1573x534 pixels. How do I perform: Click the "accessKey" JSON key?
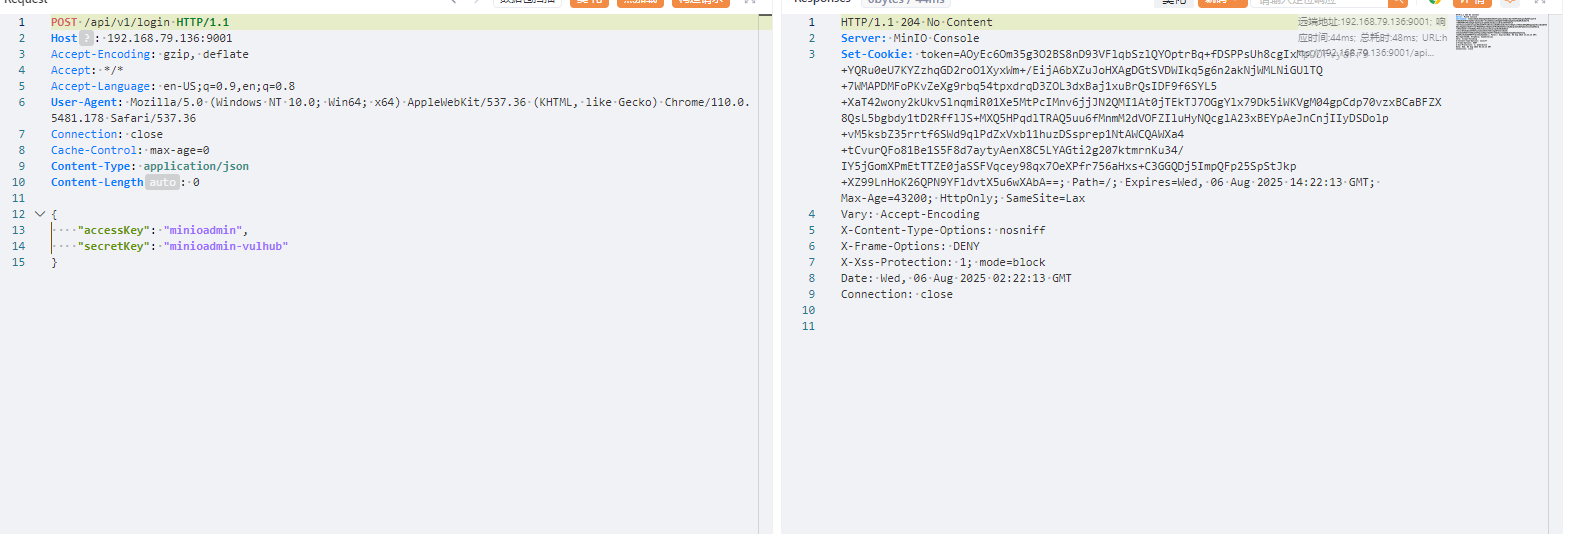coord(114,230)
